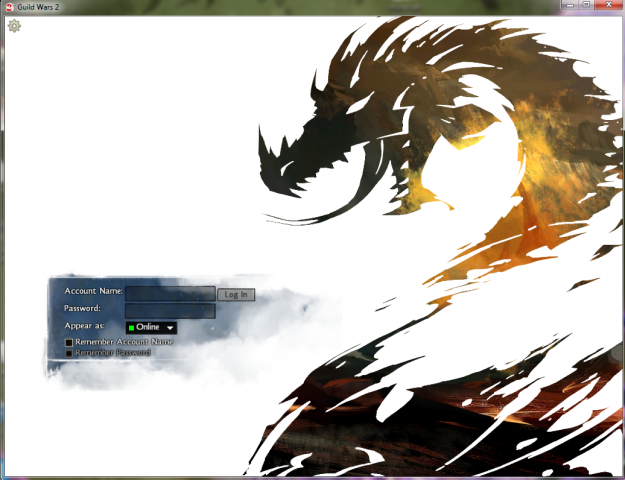This screenshot has height=480, width=625.
Task: Click inside the Password input field
Action: (x=170, y=311)
